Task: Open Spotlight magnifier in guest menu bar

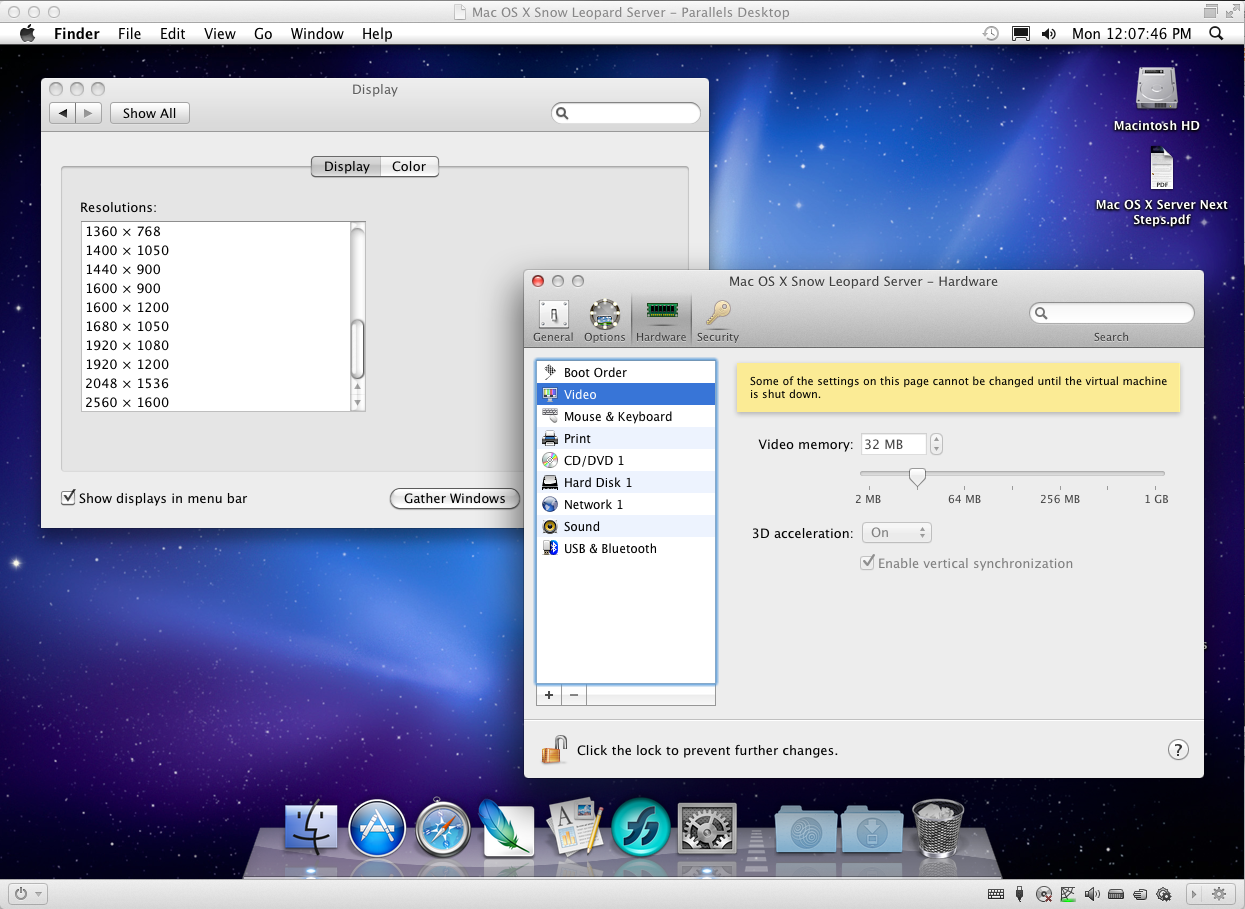Action: point(1216,33)
